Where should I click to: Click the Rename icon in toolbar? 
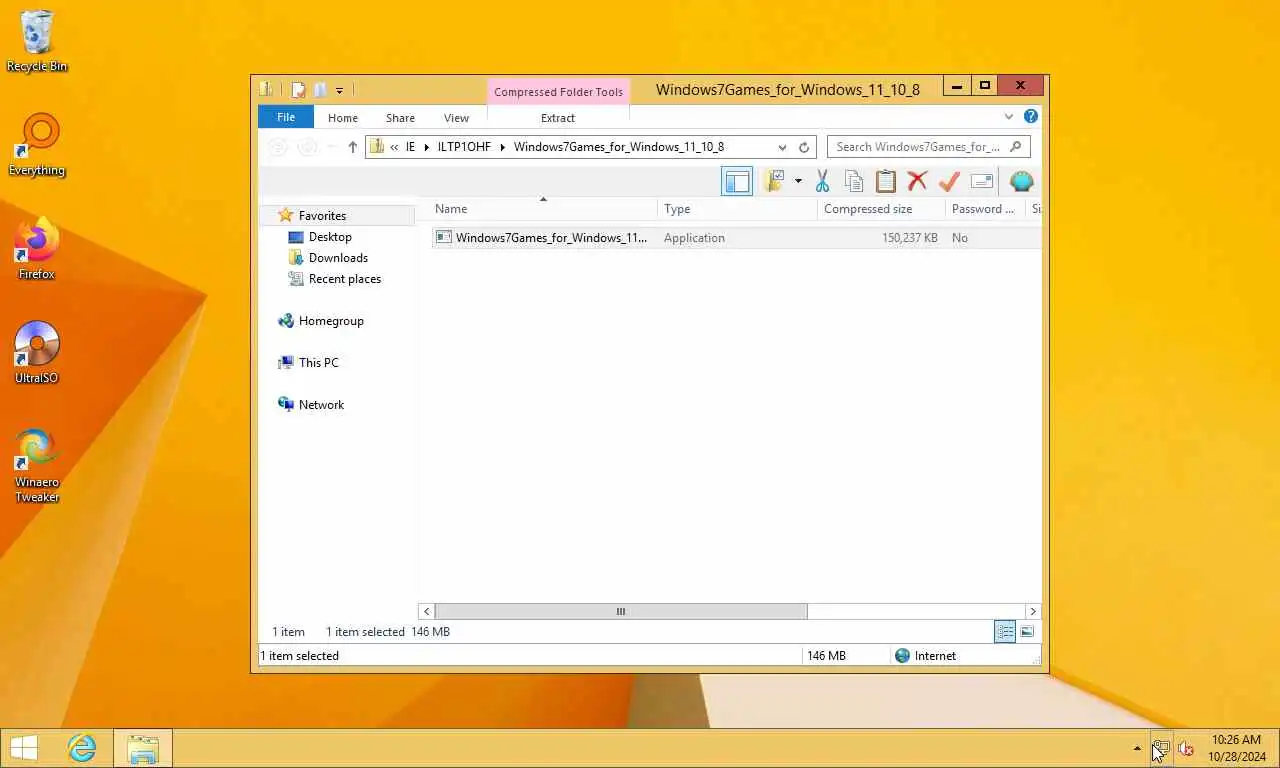981,181
